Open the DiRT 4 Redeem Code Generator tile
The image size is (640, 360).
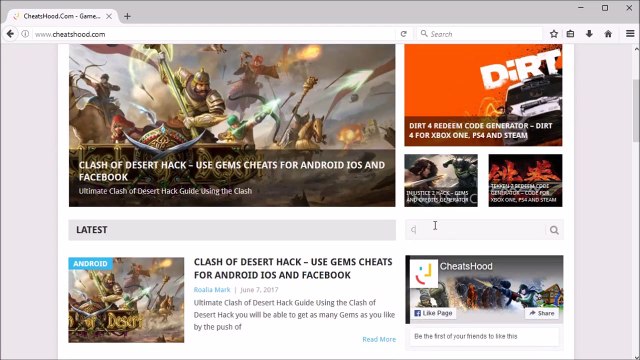point(483,95)
